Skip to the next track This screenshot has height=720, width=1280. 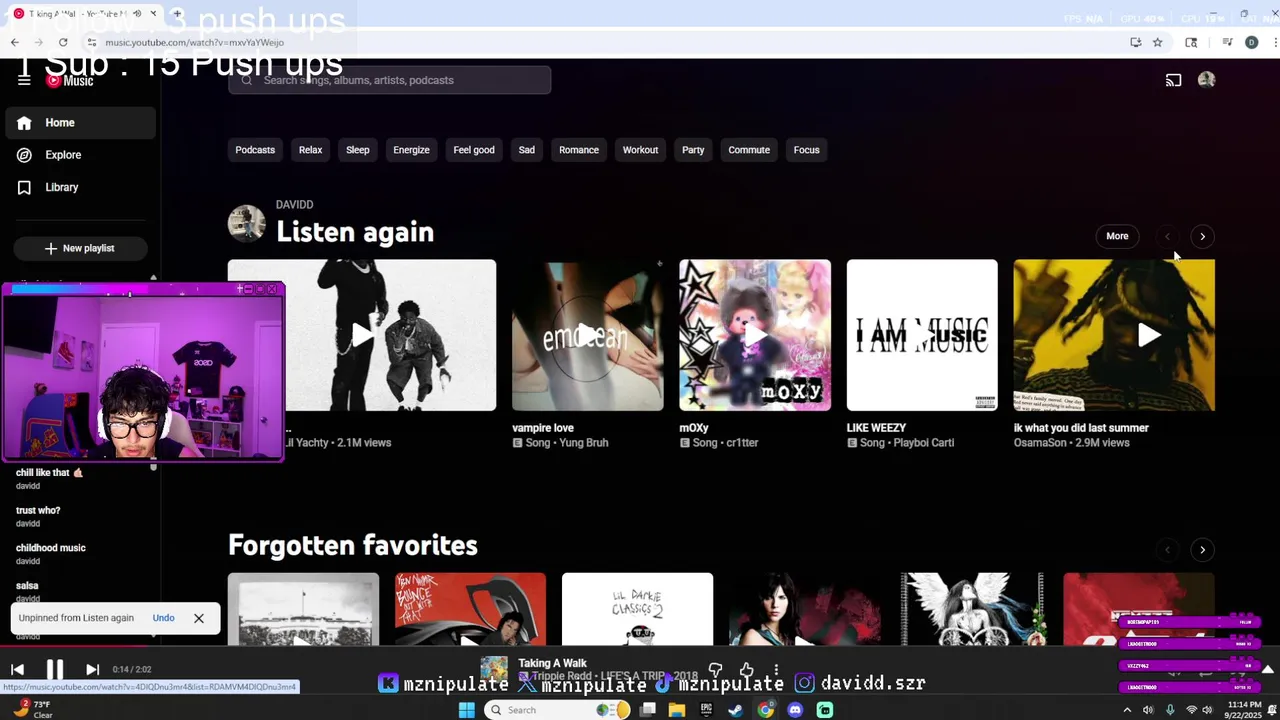coord(92,670)
